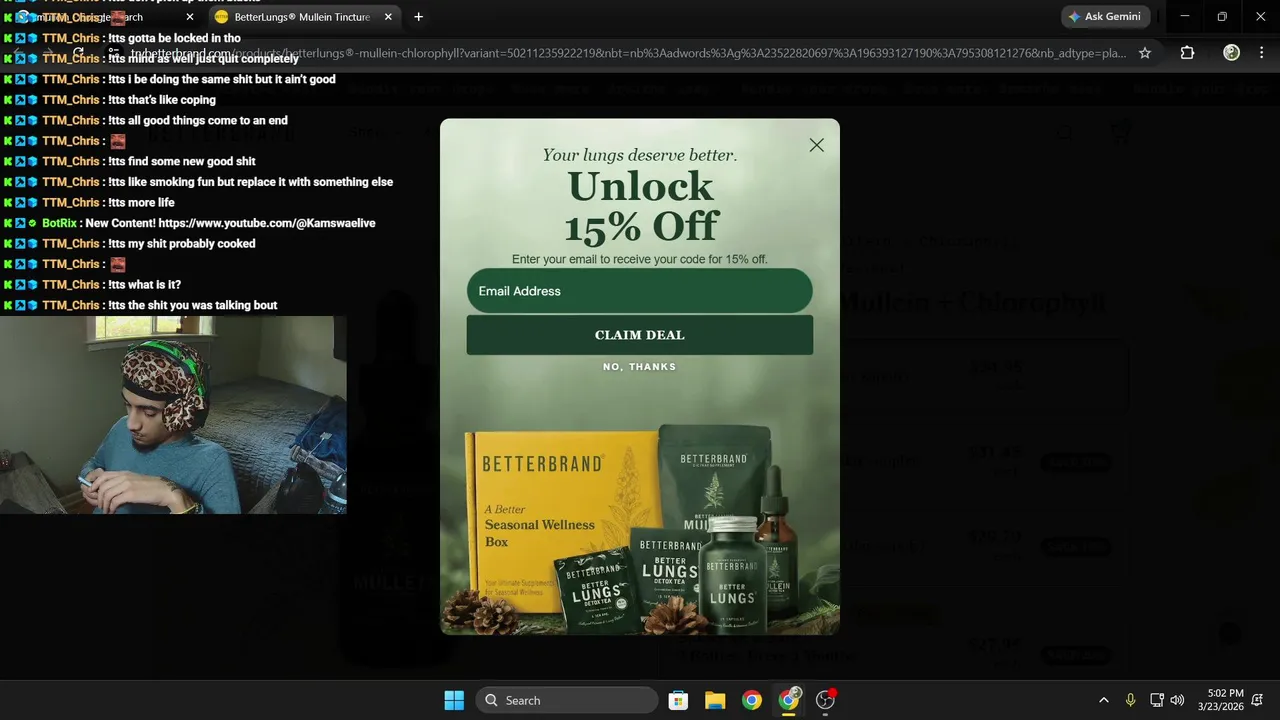Screen dimensions: 1280x720
Task: Click the webcam feed thumbnail
Action: click(x=173, y=415)
